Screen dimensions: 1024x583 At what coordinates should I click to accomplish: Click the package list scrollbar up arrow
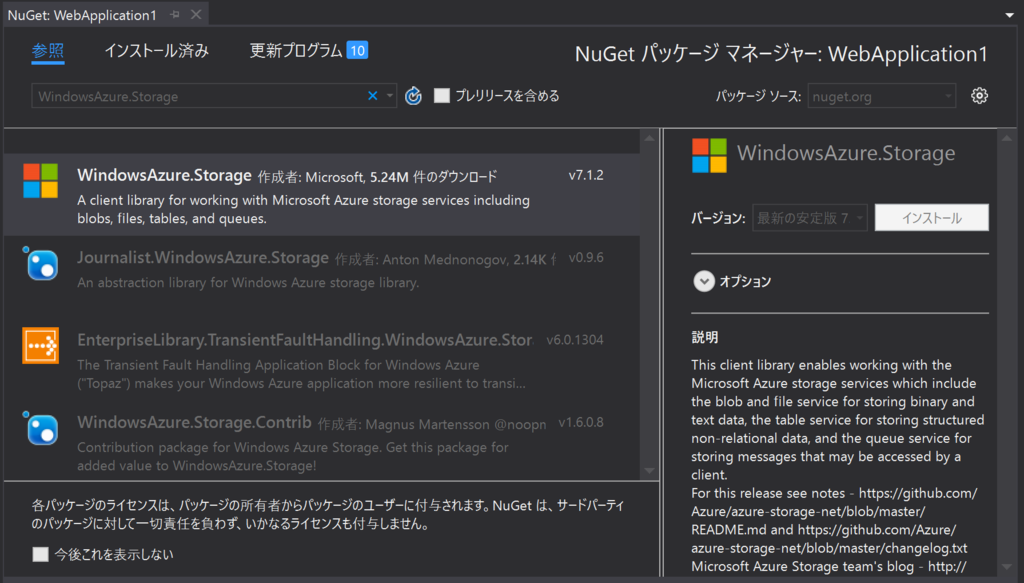coord(649,138)
